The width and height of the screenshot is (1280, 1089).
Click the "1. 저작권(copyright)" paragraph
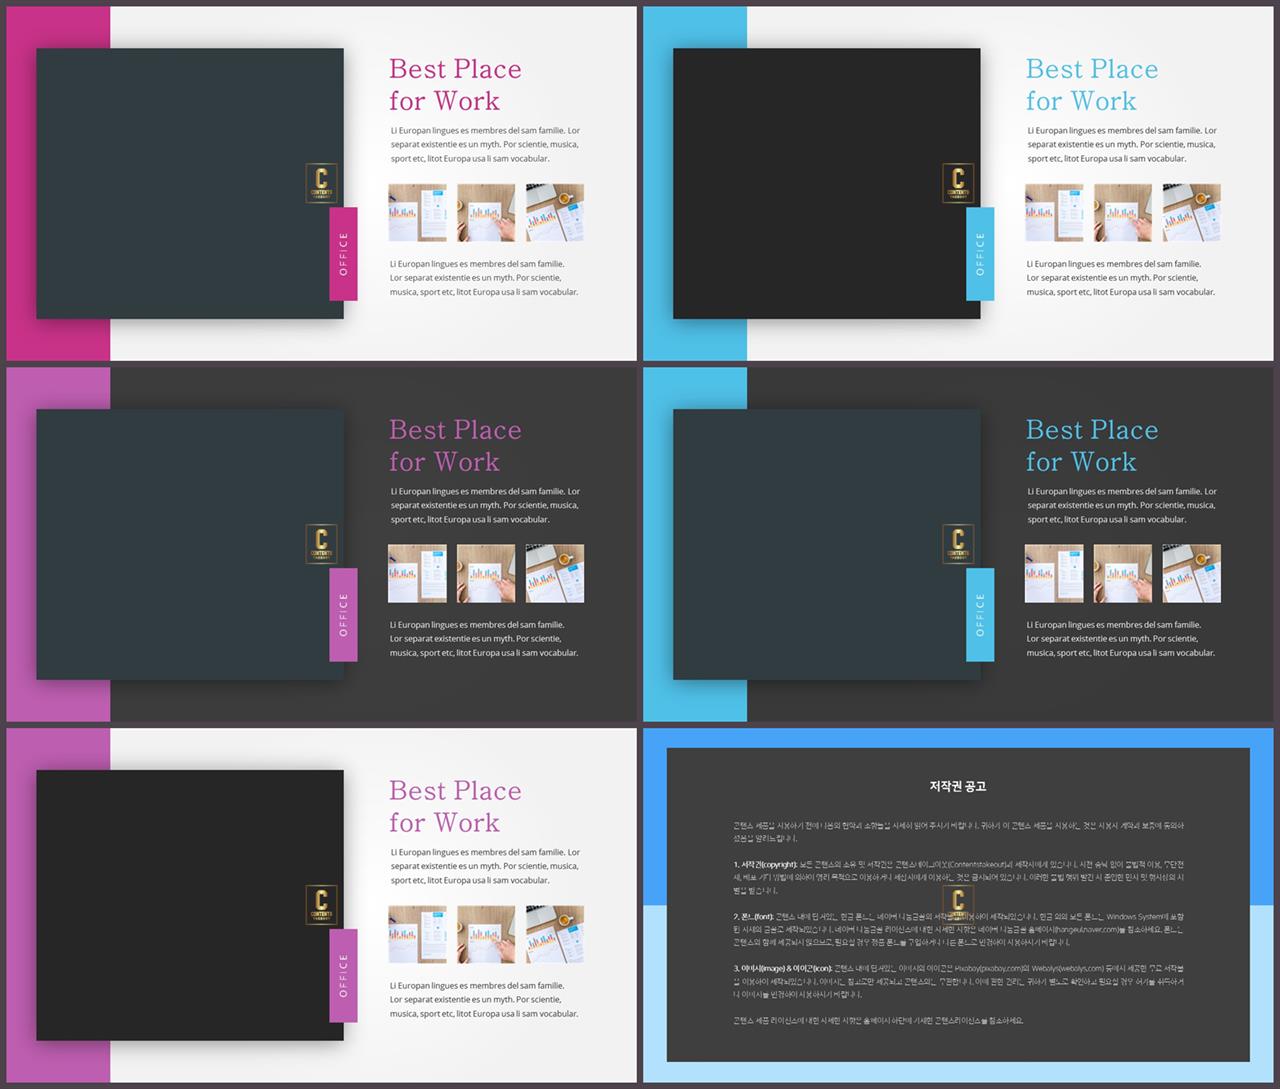(958, 877)
